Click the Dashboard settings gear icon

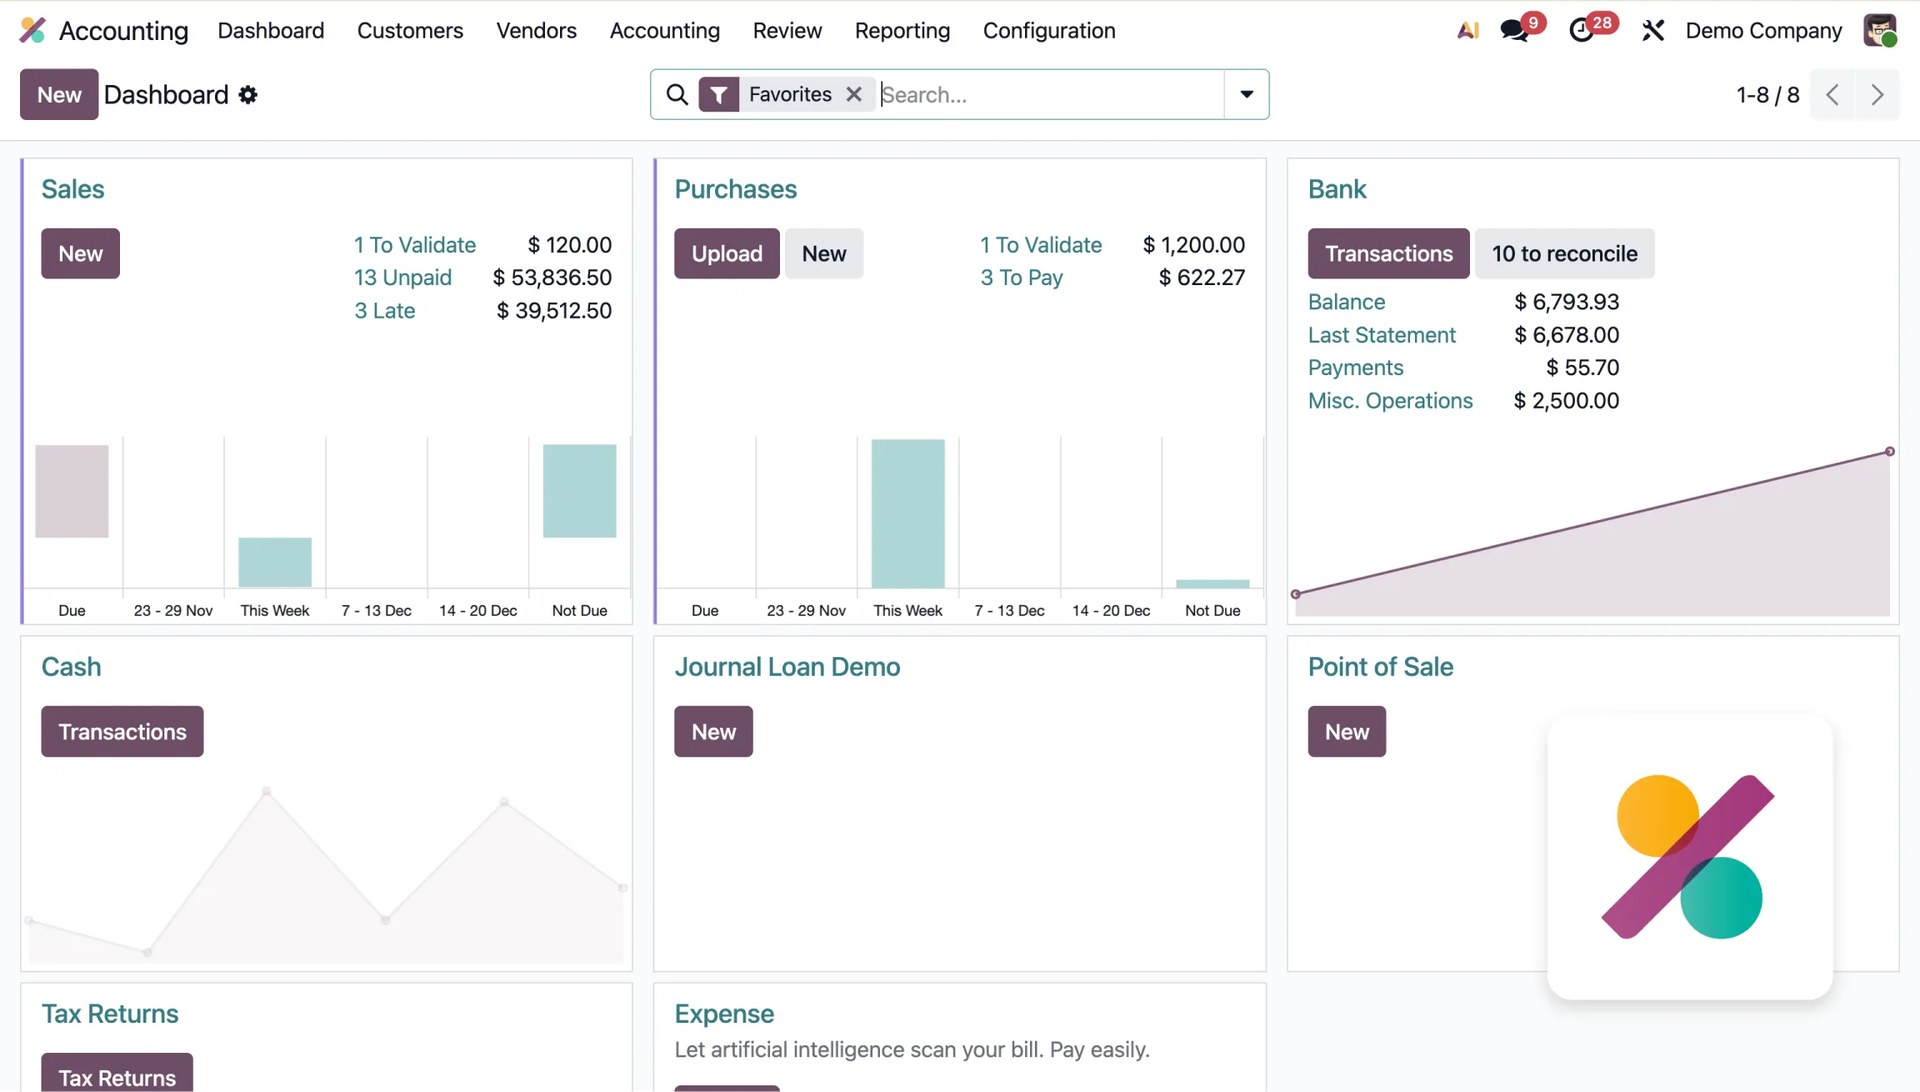[x=248, y=95]
